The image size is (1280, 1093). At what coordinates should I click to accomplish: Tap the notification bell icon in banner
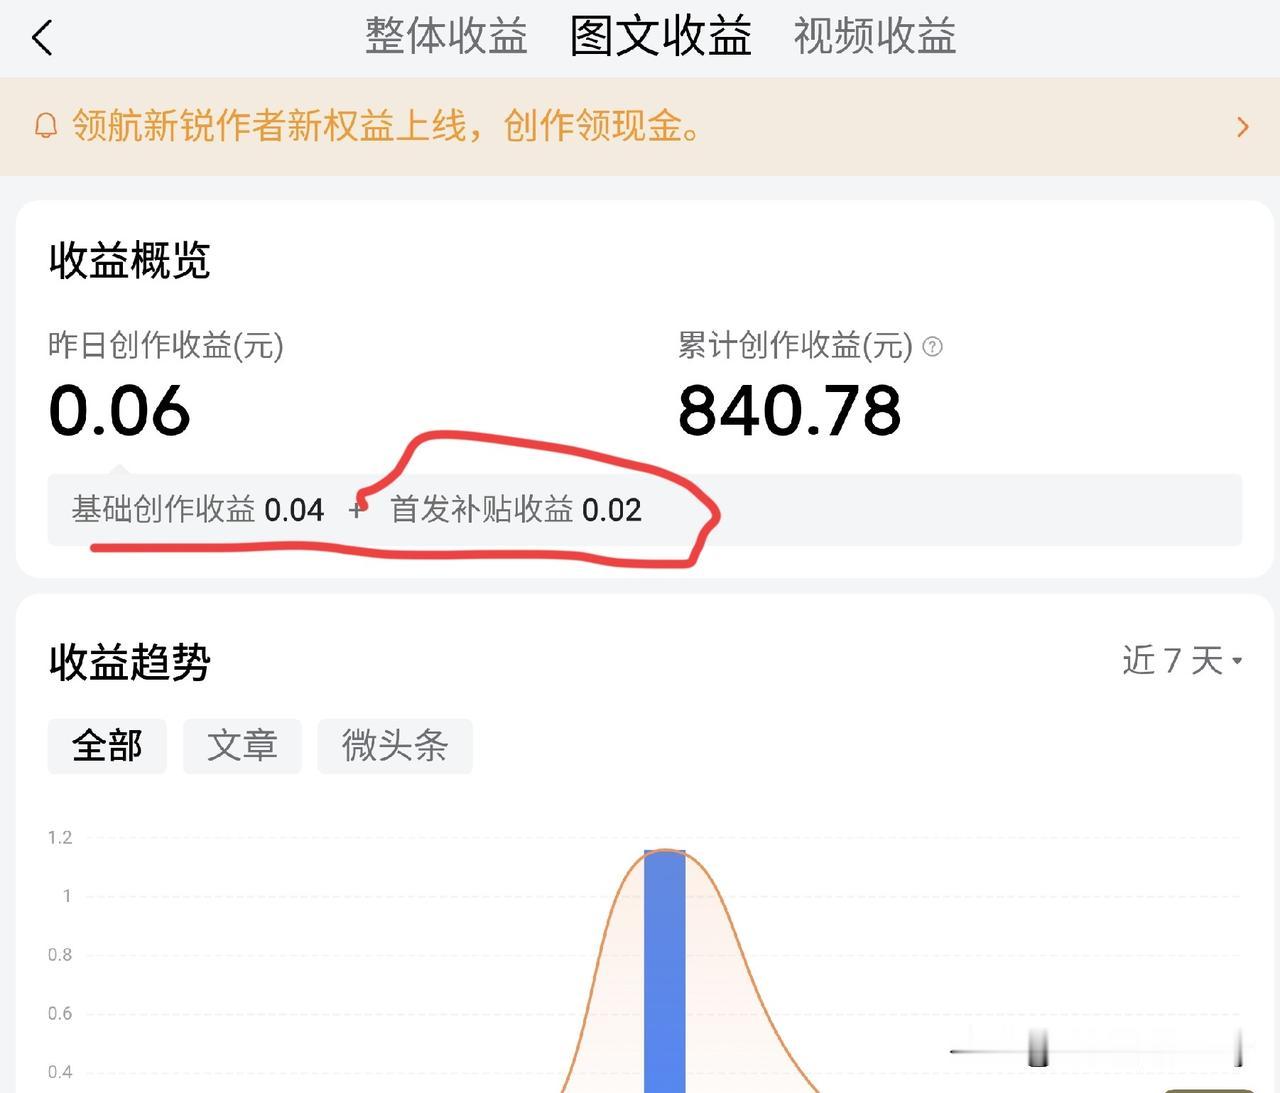click(x=46, y=126)
